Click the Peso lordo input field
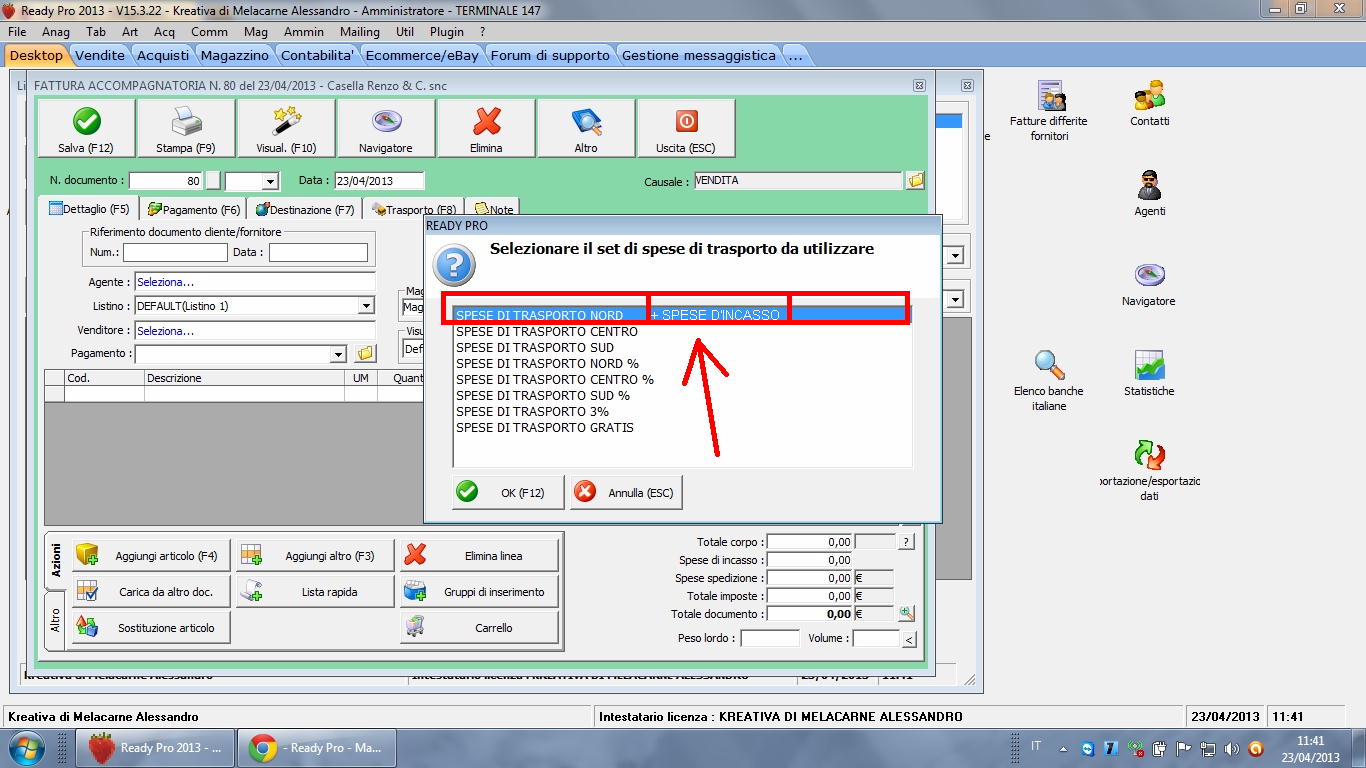Viewport: 1366px width, 768px height. point(770,638)
